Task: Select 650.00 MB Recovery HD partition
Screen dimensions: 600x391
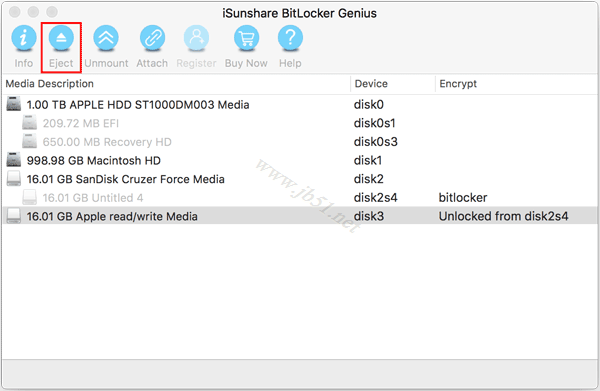Action: [x=300, y=142]
